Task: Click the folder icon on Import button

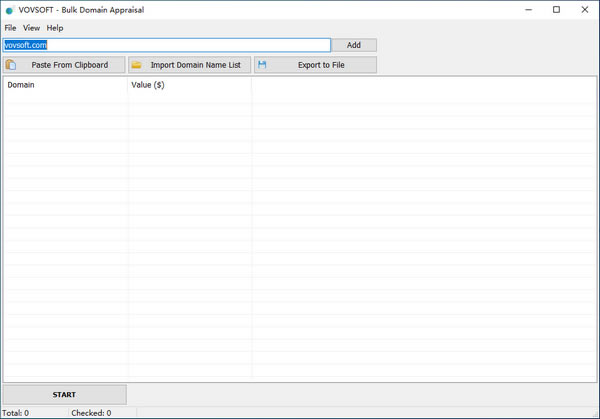Action: pos(136,65)
